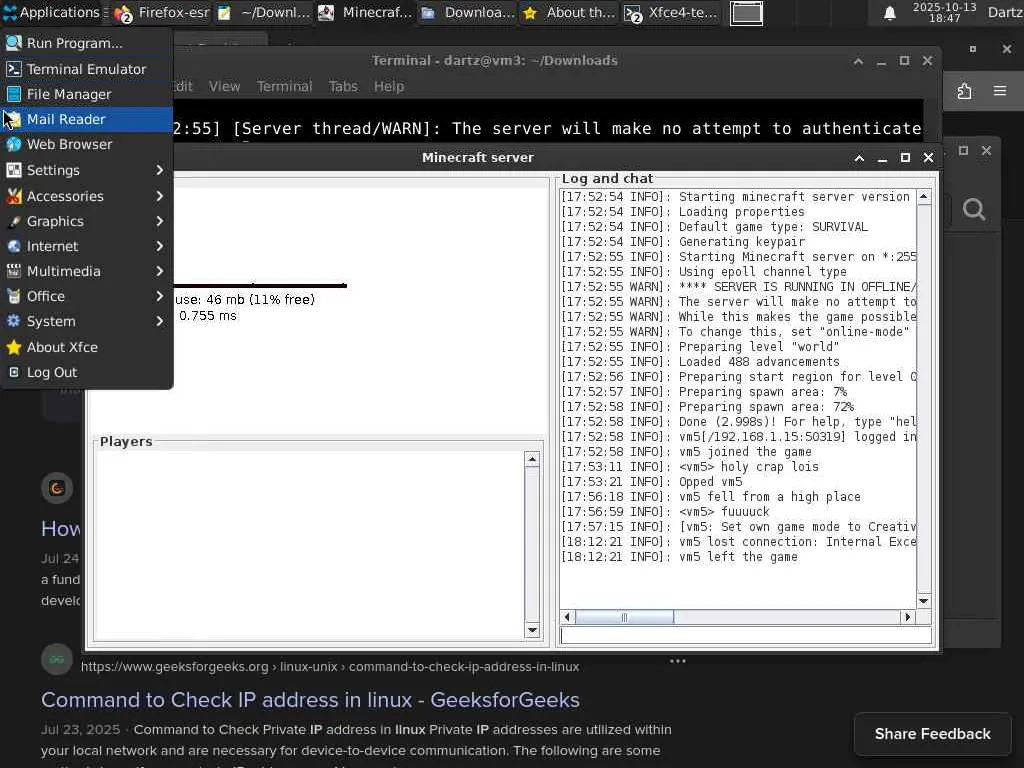Launch Web Browser from Applications menu

(69, 144)
